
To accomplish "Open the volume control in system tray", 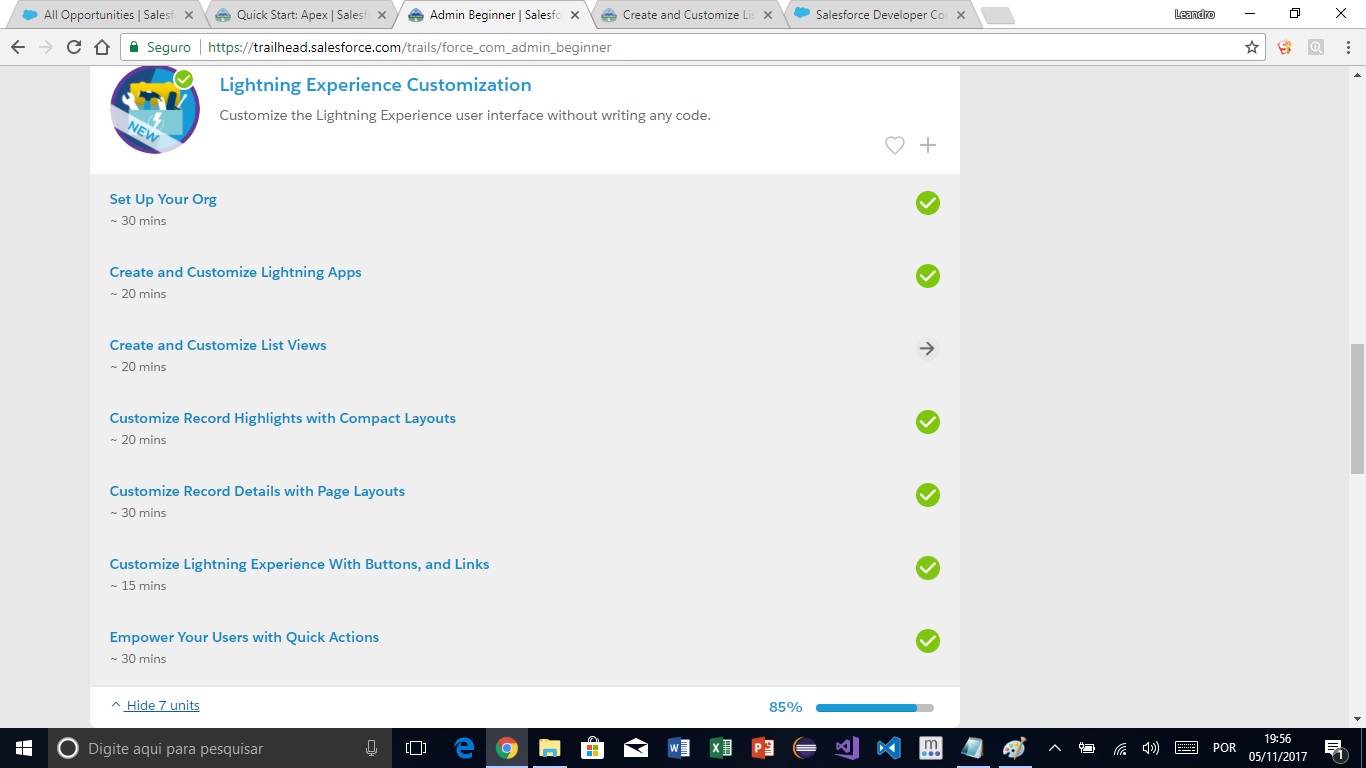I will pos(1151,748).
